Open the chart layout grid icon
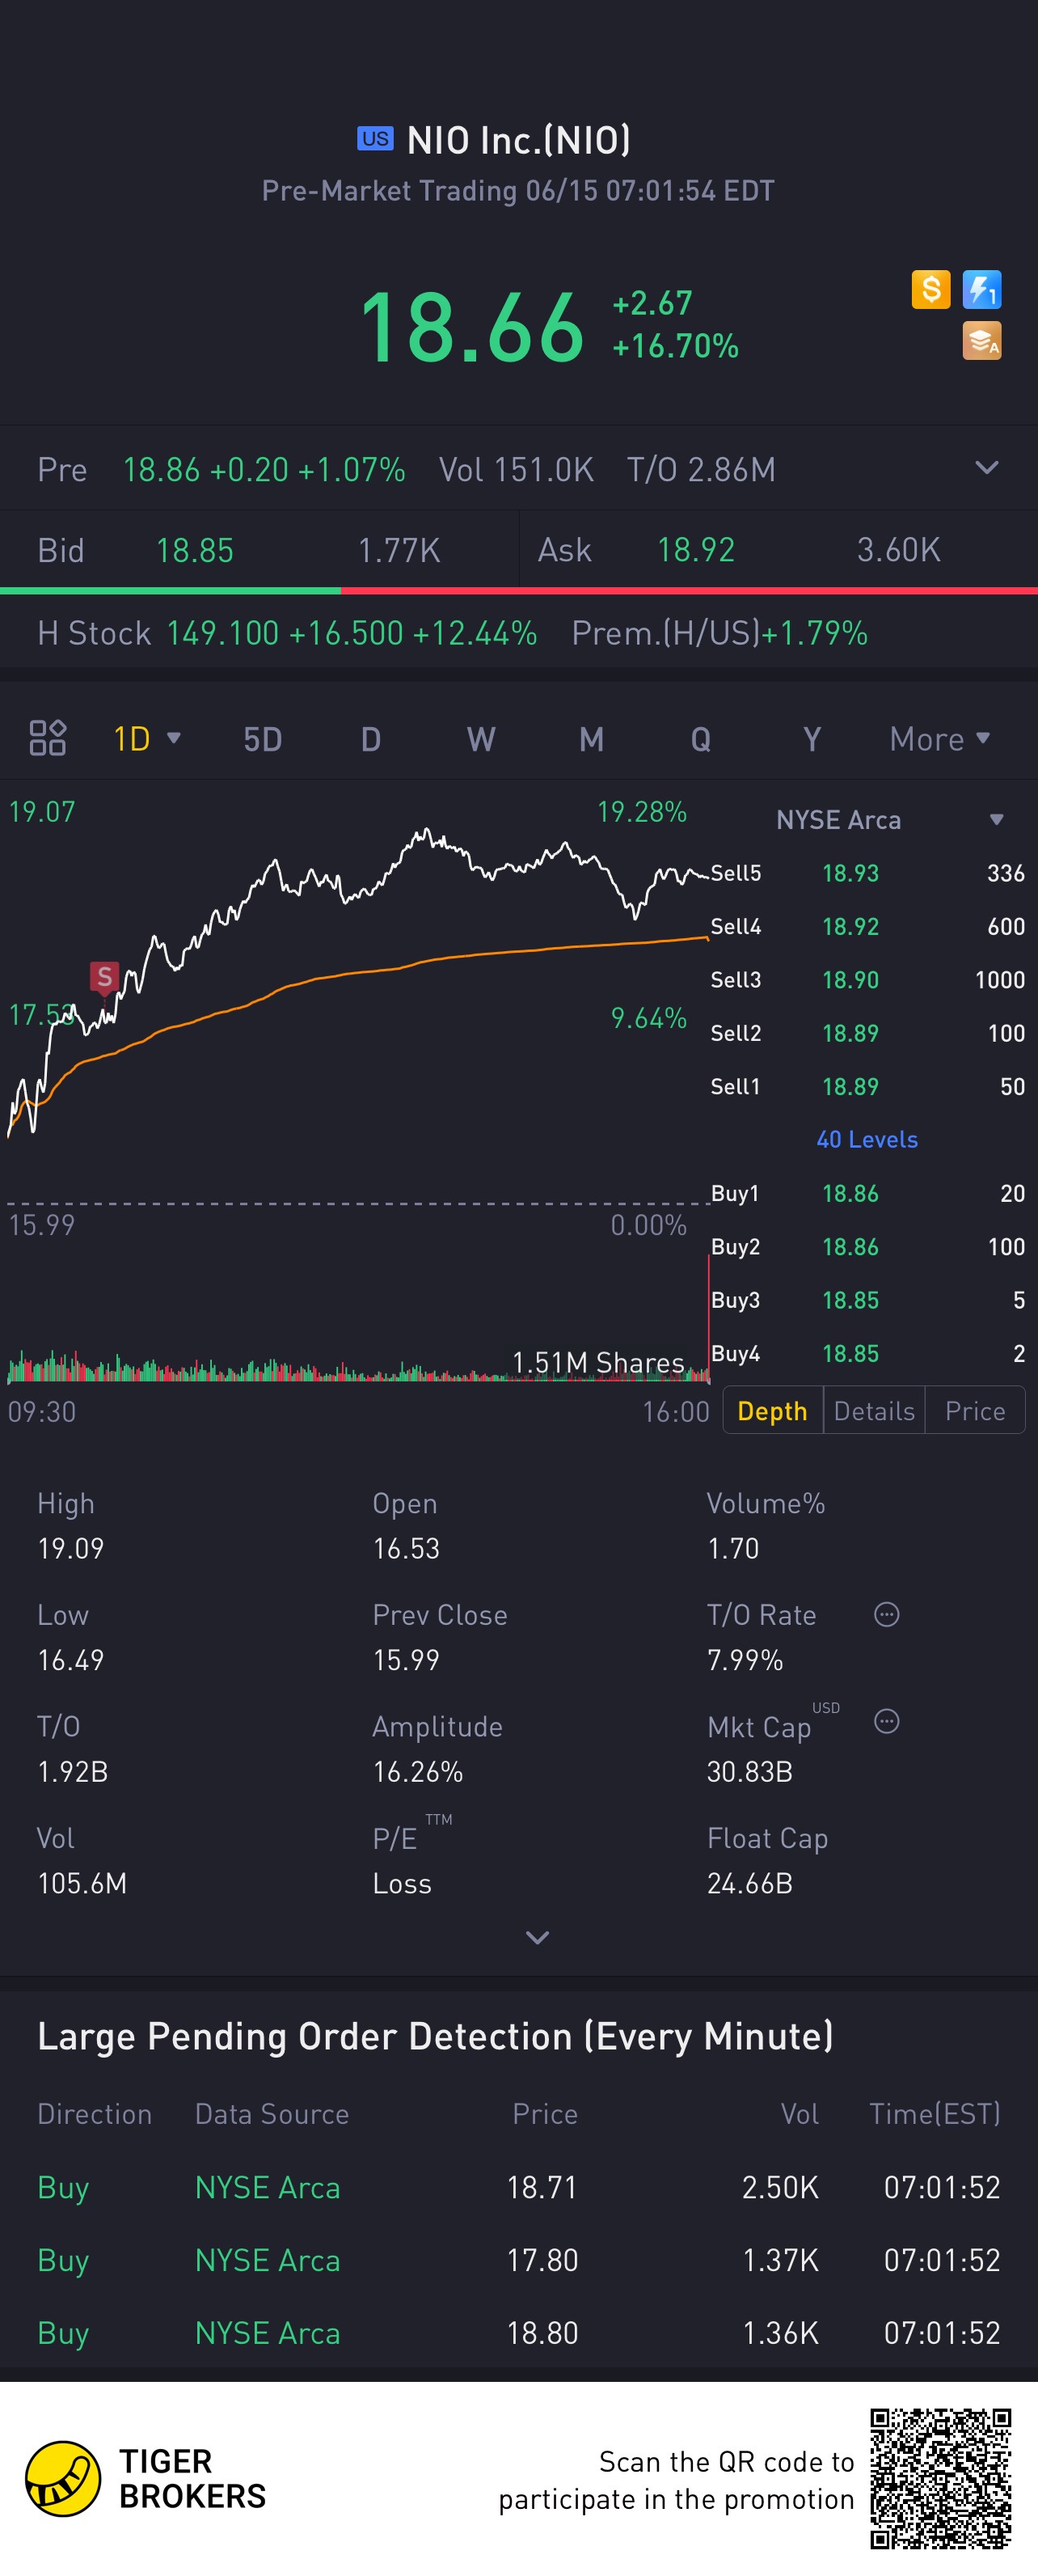The height and width of the screenshot is (2576, 1038). (x=47, y=738)
